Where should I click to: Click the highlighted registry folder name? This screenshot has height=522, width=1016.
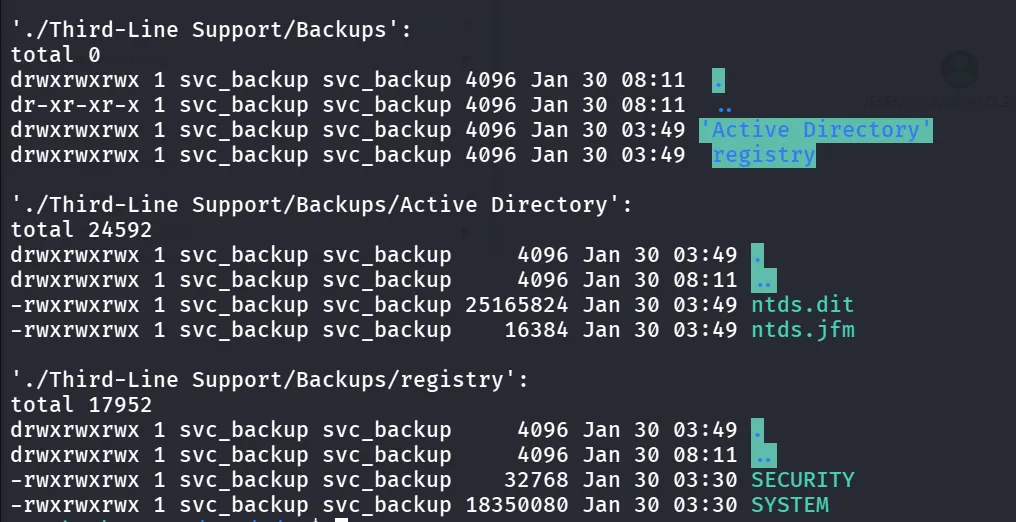(x=764, y=155)
